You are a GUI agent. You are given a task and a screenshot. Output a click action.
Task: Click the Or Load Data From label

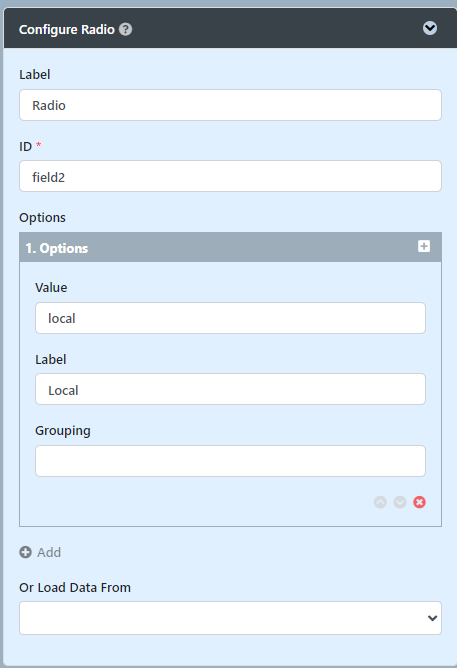point(75,587)
